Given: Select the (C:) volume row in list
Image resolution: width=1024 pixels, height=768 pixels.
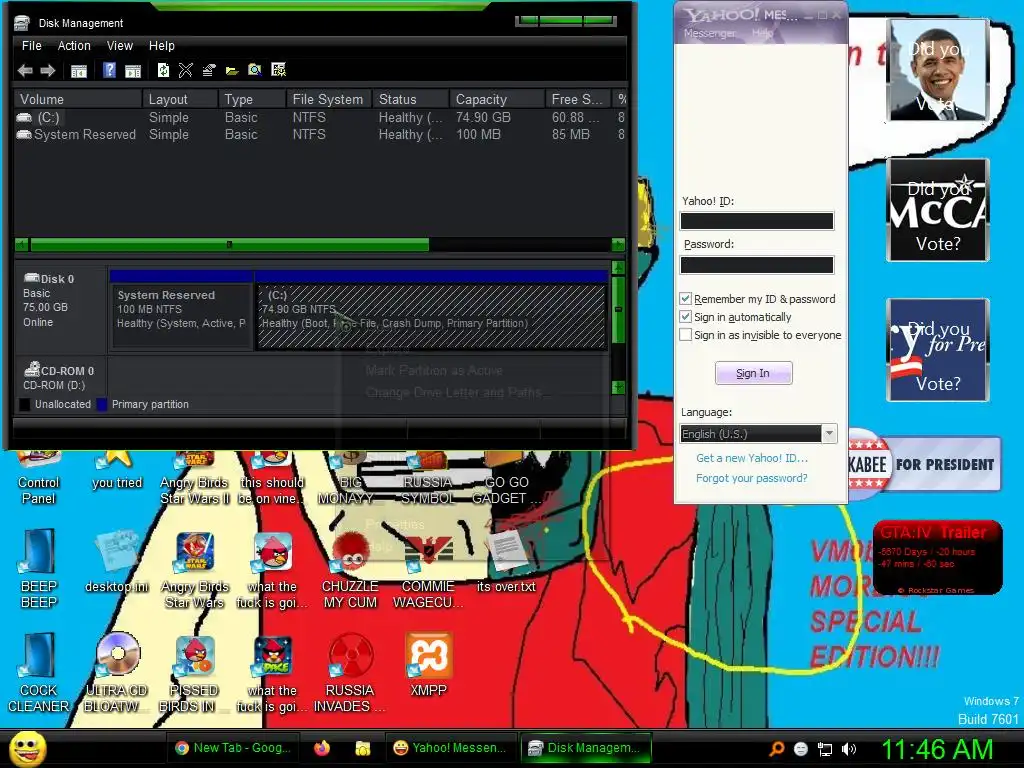Looking at the screenshot, I should point(320,118).
